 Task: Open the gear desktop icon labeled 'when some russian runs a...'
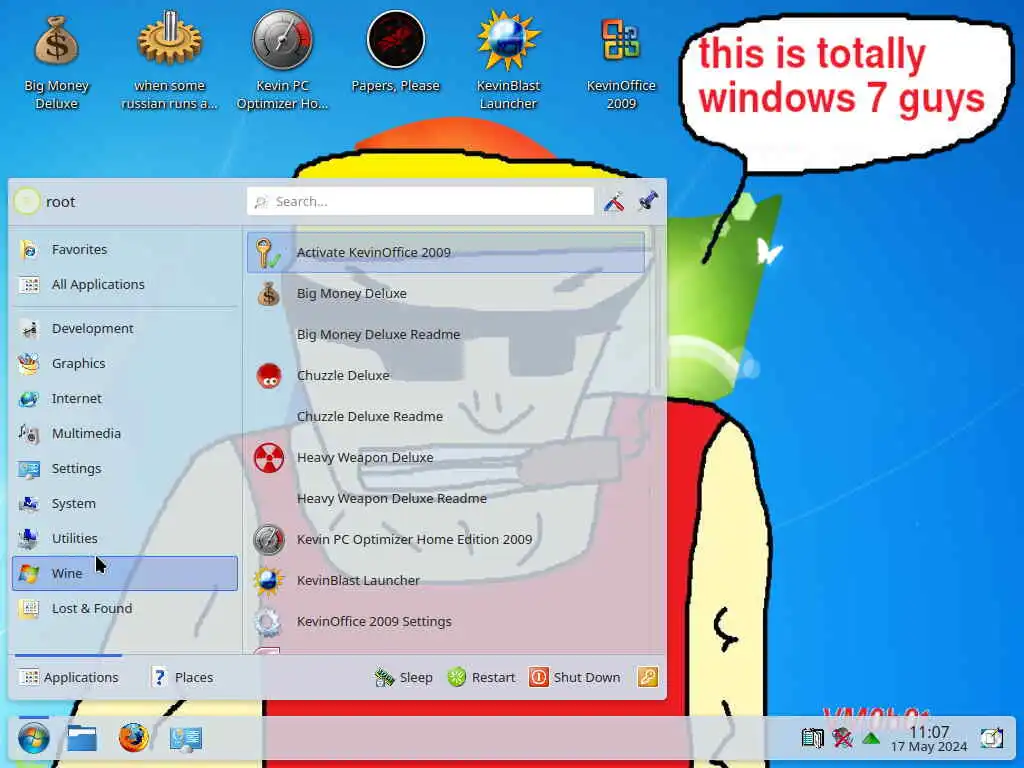coord(169,60)
